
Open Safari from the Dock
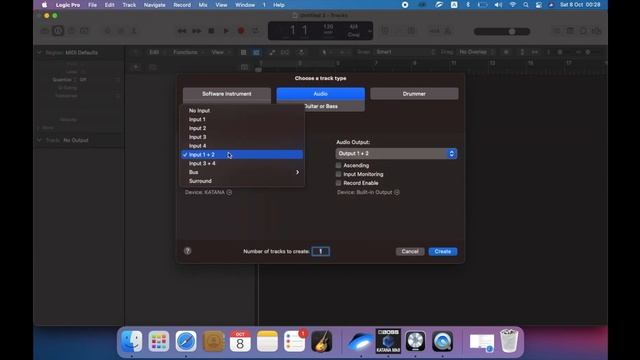[186, 341]
